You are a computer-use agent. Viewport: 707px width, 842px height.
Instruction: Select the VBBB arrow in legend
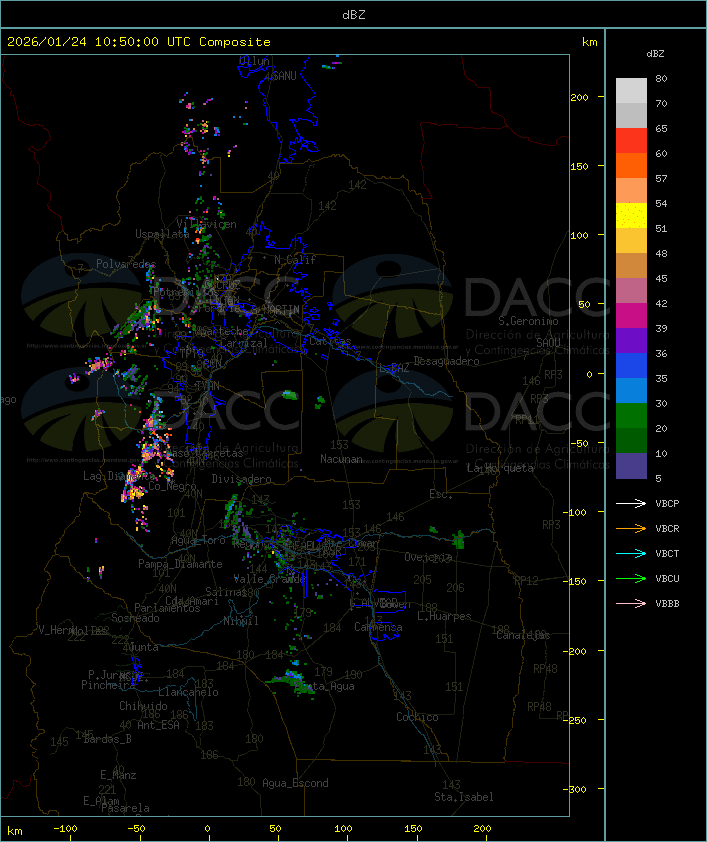tap(631, 604)
